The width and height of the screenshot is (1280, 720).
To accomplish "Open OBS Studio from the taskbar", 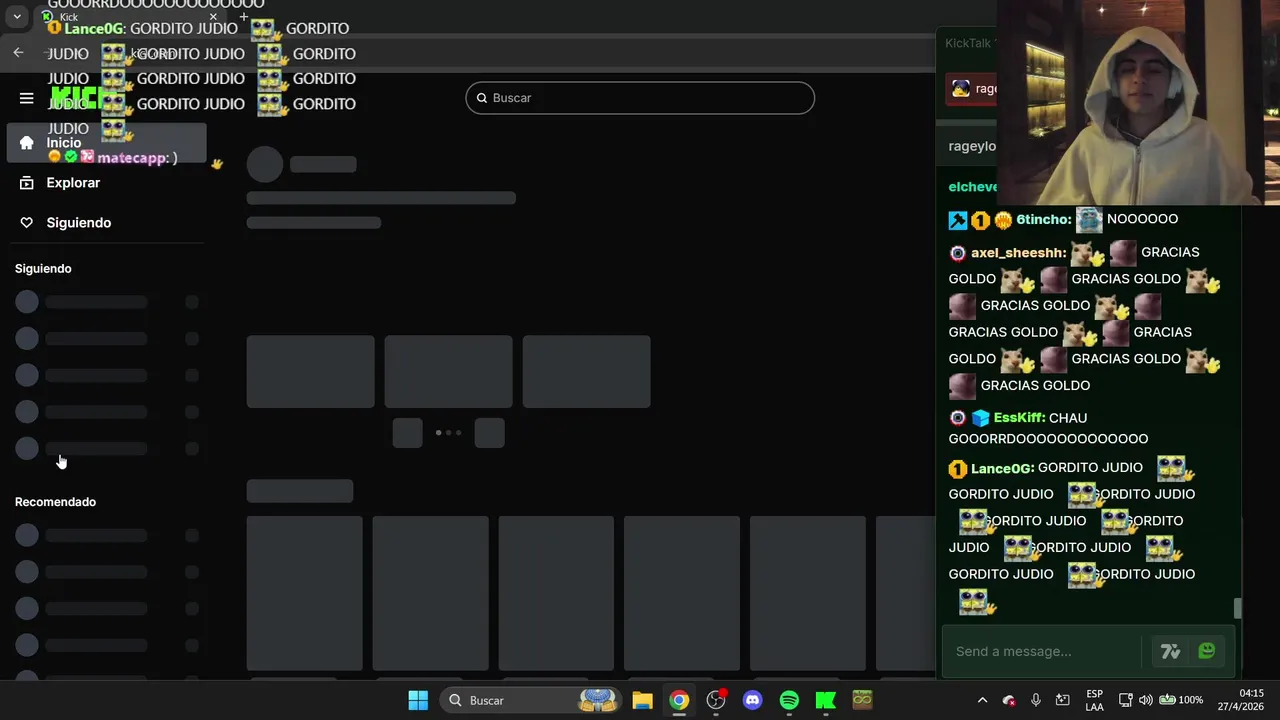I will tap(716, 700).
